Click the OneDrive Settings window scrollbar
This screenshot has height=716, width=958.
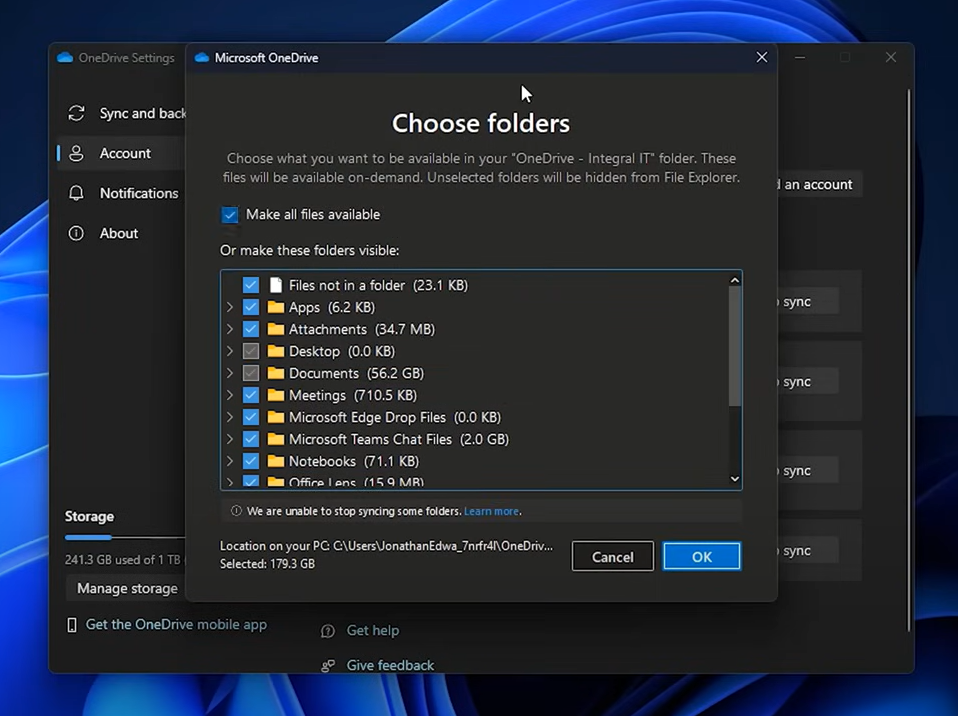pos(909,360)
